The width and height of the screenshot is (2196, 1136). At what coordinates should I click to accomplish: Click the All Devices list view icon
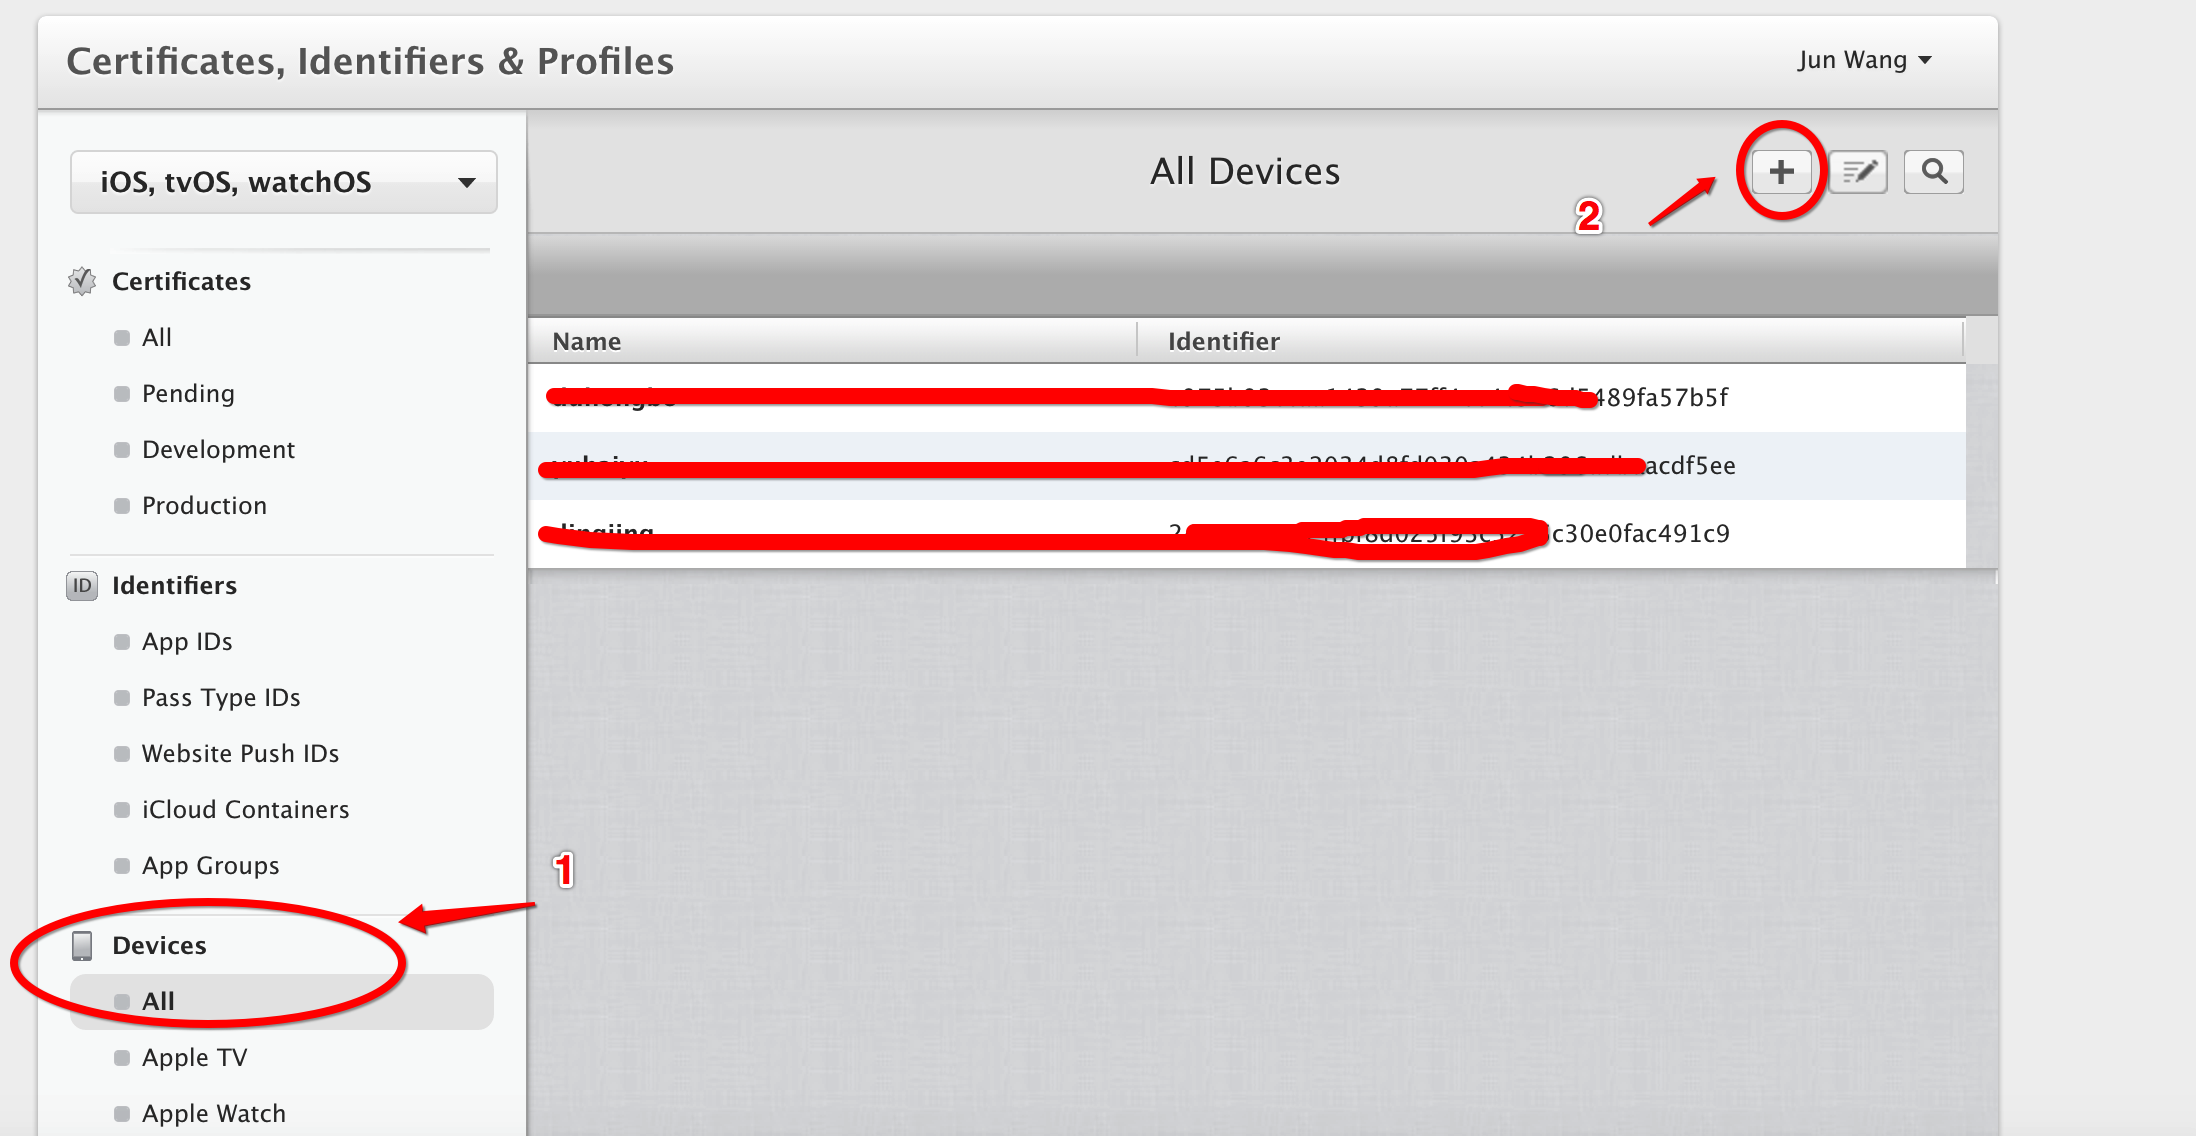pyautogui.click(x=1858, y=172)
